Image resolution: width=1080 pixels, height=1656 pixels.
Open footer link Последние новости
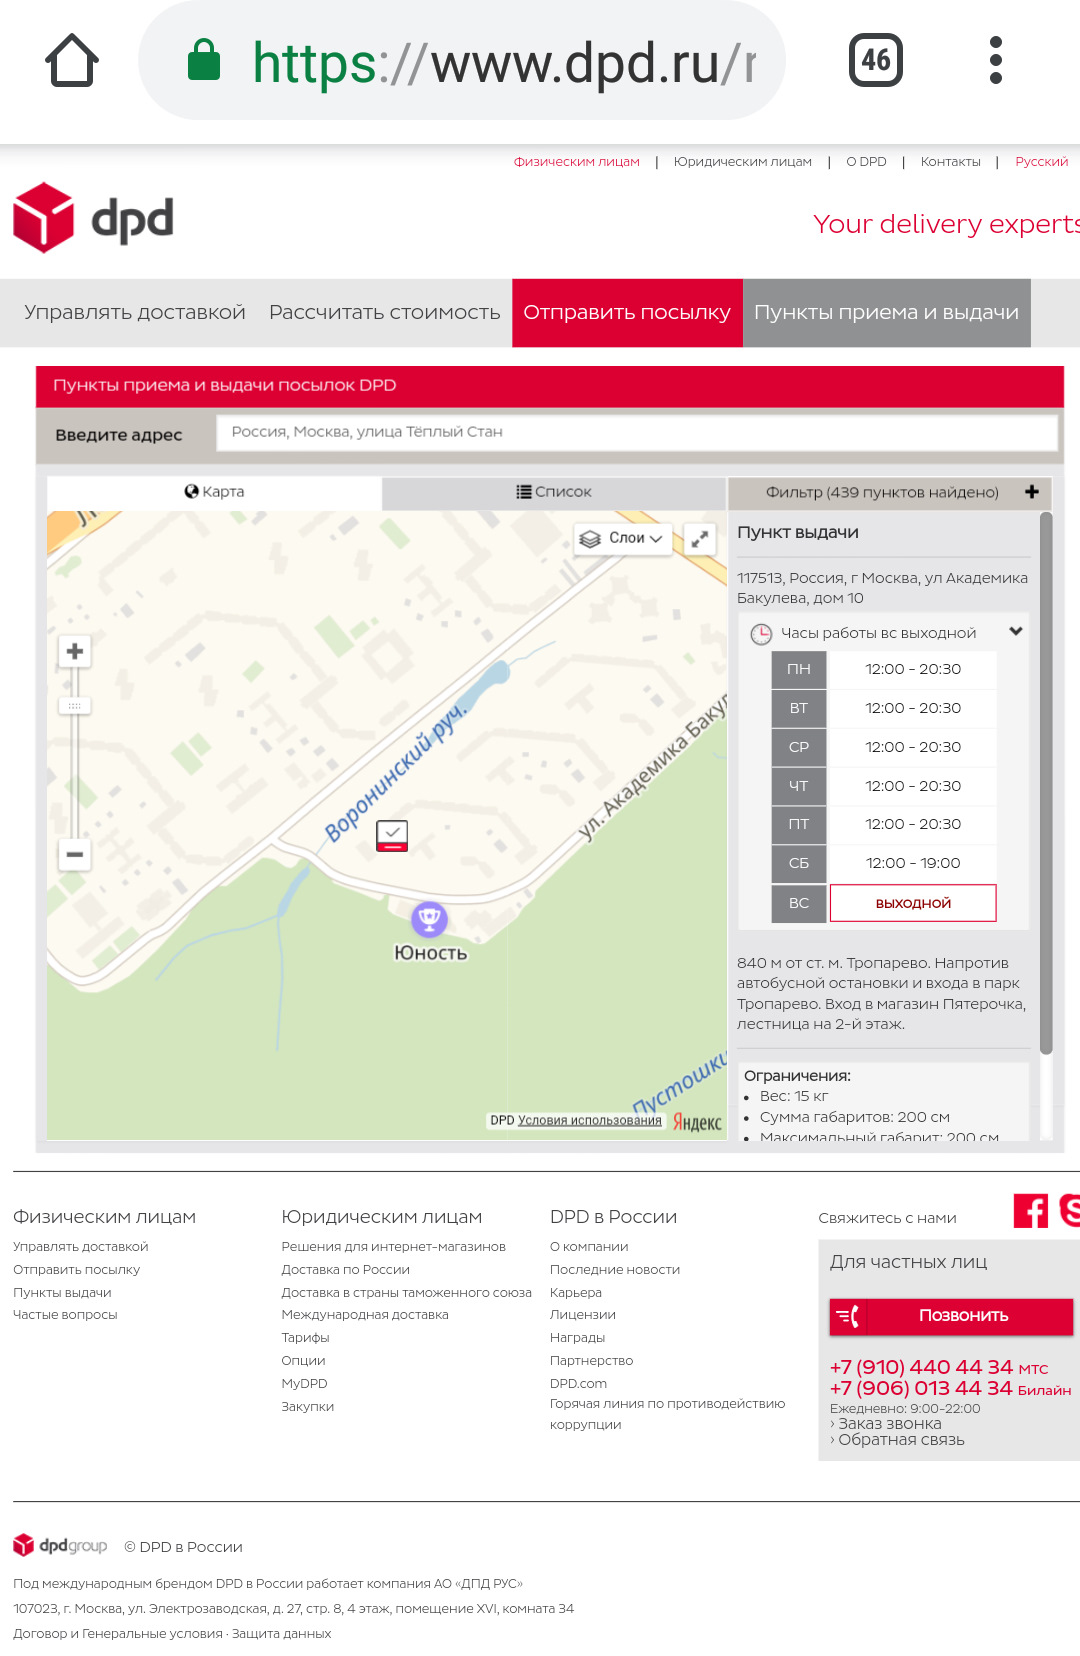coord(615,1270)
